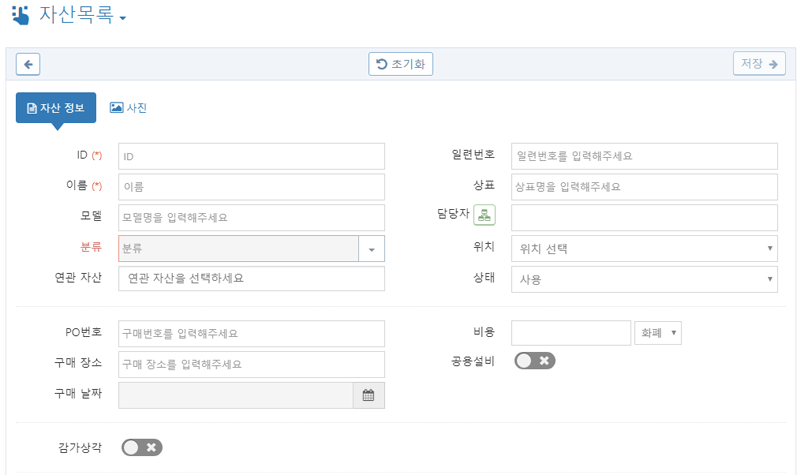The height and width of the screenshot is (475, 804).
Task: Click the hand logo next to 자산목록
Action: tap(21, 15)
